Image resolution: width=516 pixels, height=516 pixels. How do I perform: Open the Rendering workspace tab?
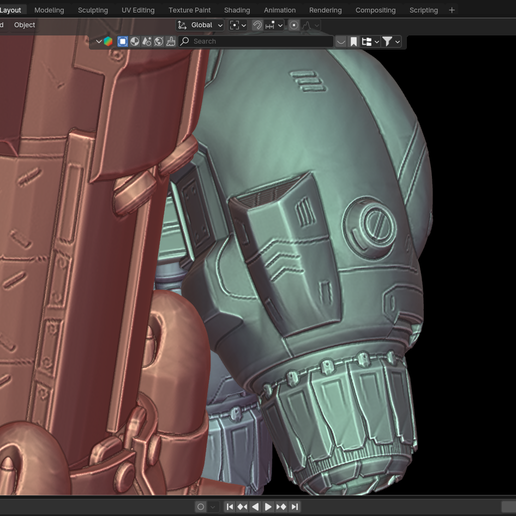pyautogui.click(x=325, y=10)
